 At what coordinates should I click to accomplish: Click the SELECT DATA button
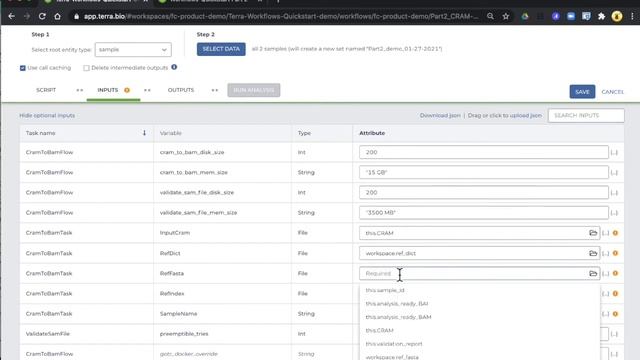[221, 49]
